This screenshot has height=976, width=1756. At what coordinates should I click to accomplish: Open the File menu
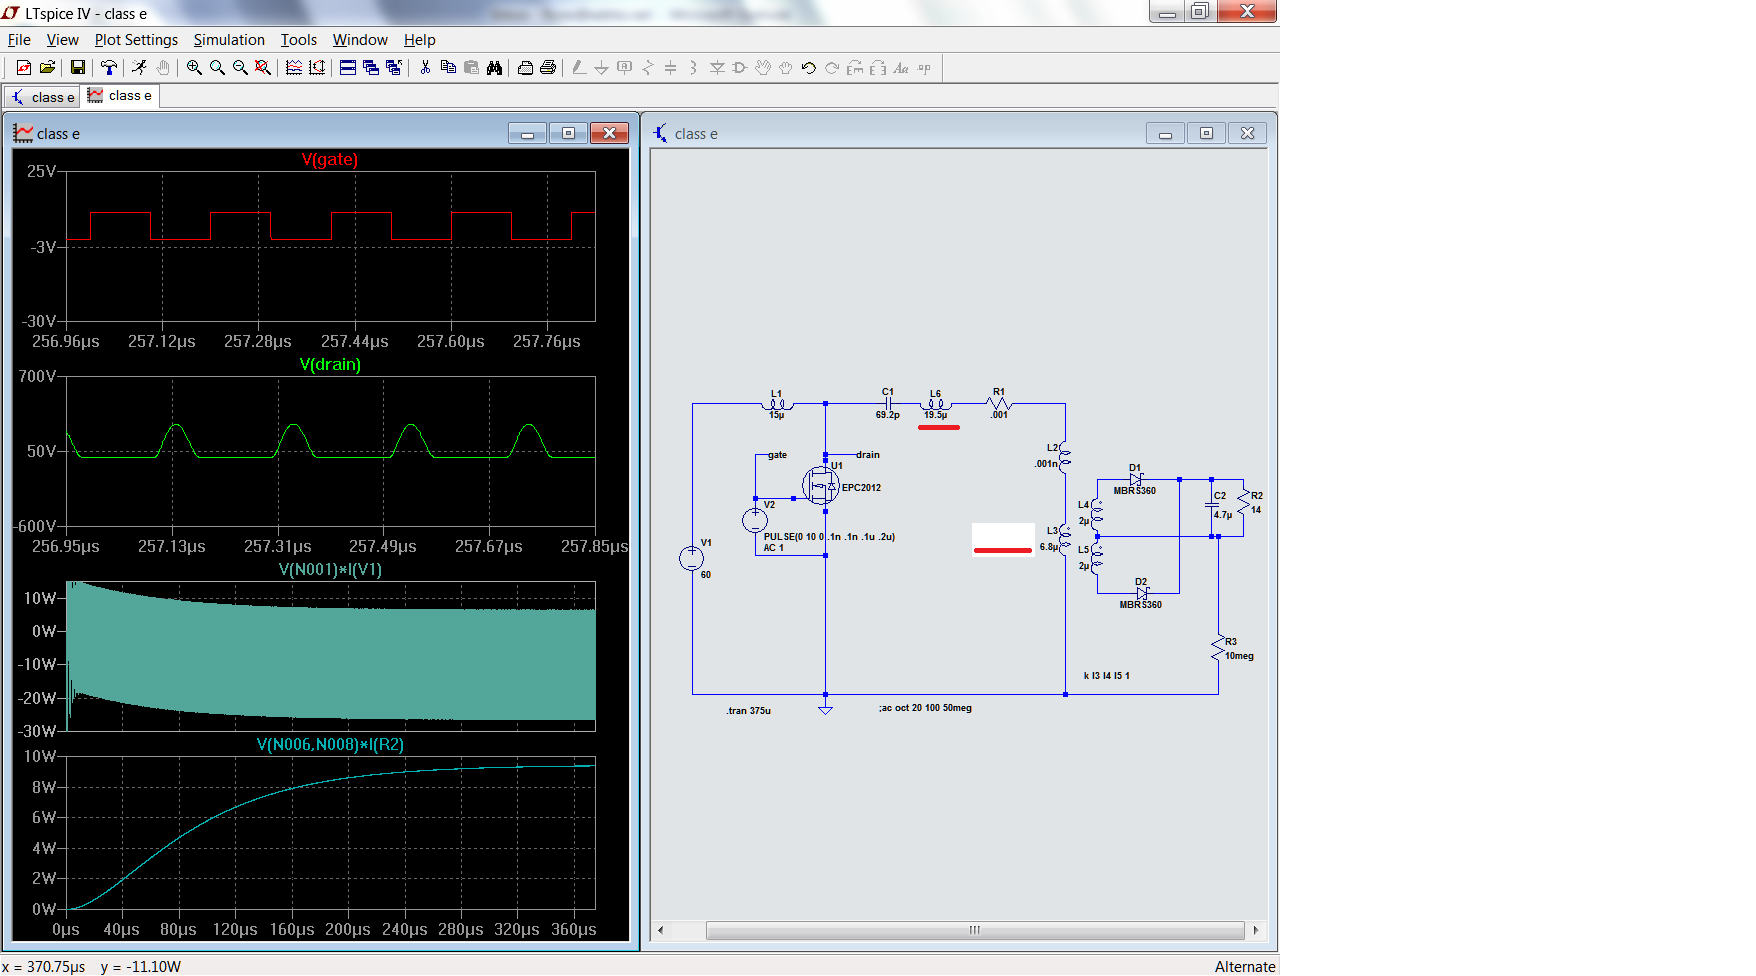point(19,40)
